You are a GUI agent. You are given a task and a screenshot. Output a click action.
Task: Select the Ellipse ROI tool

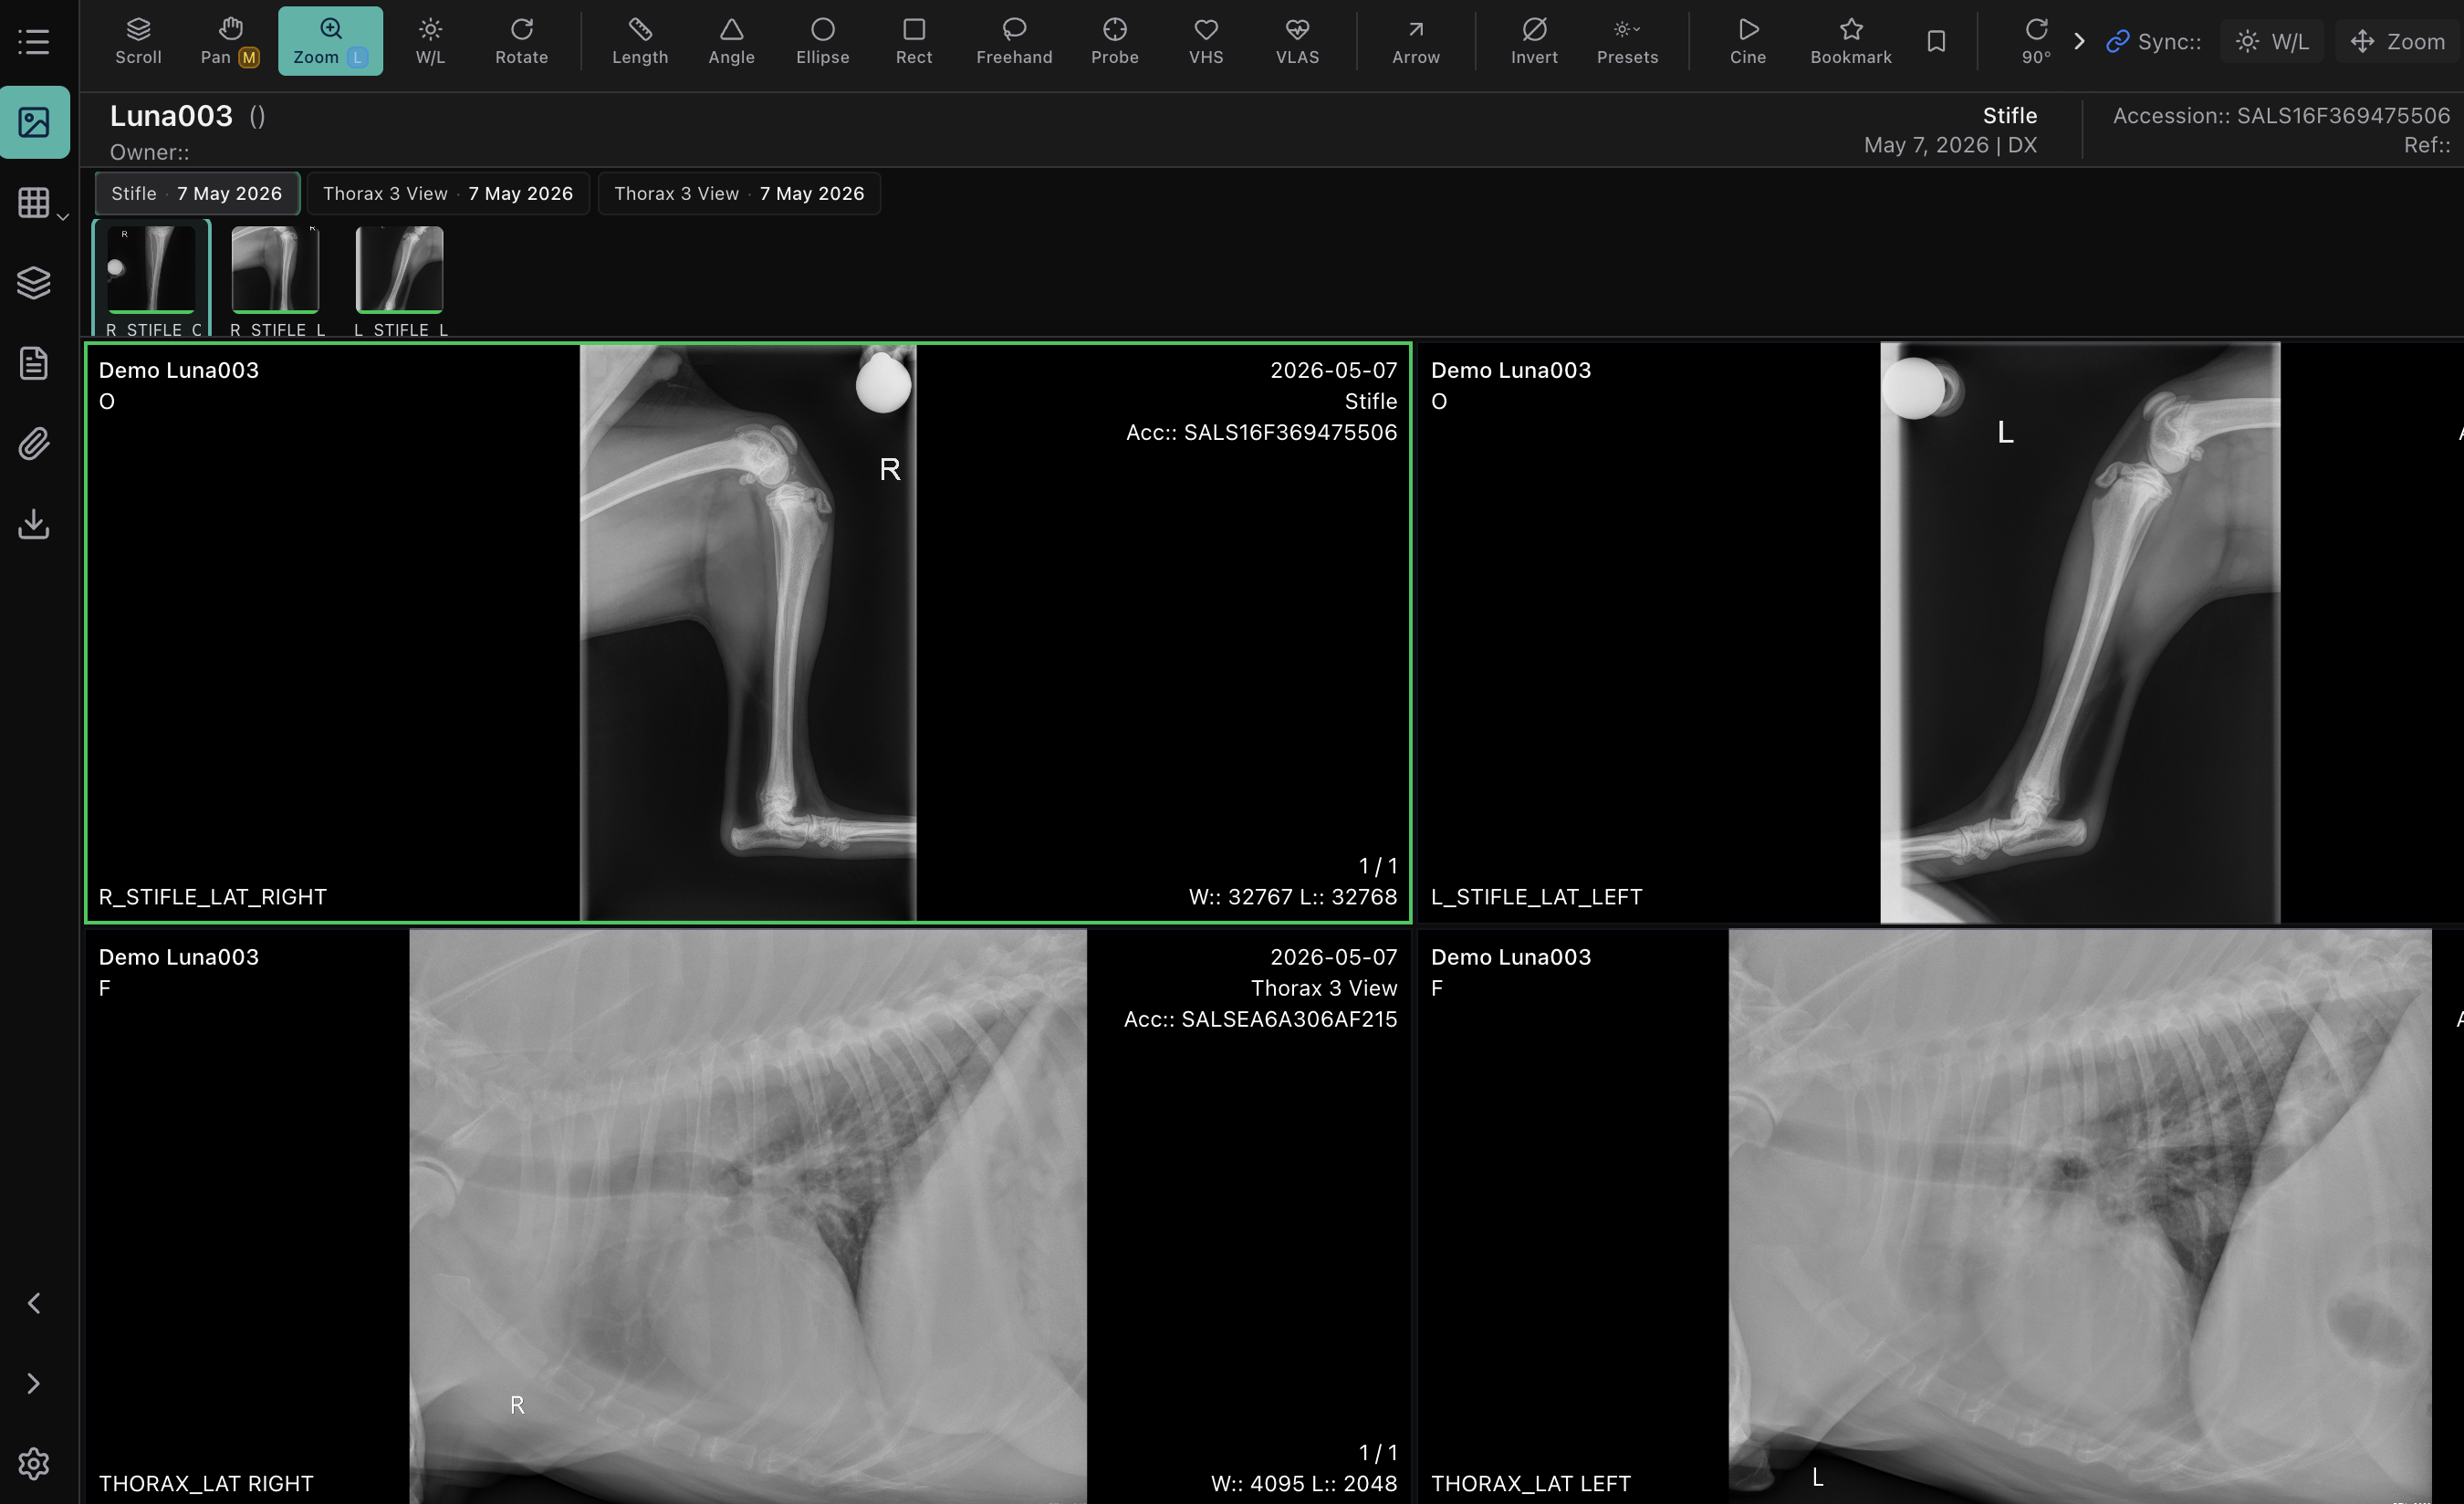point(822,41)
